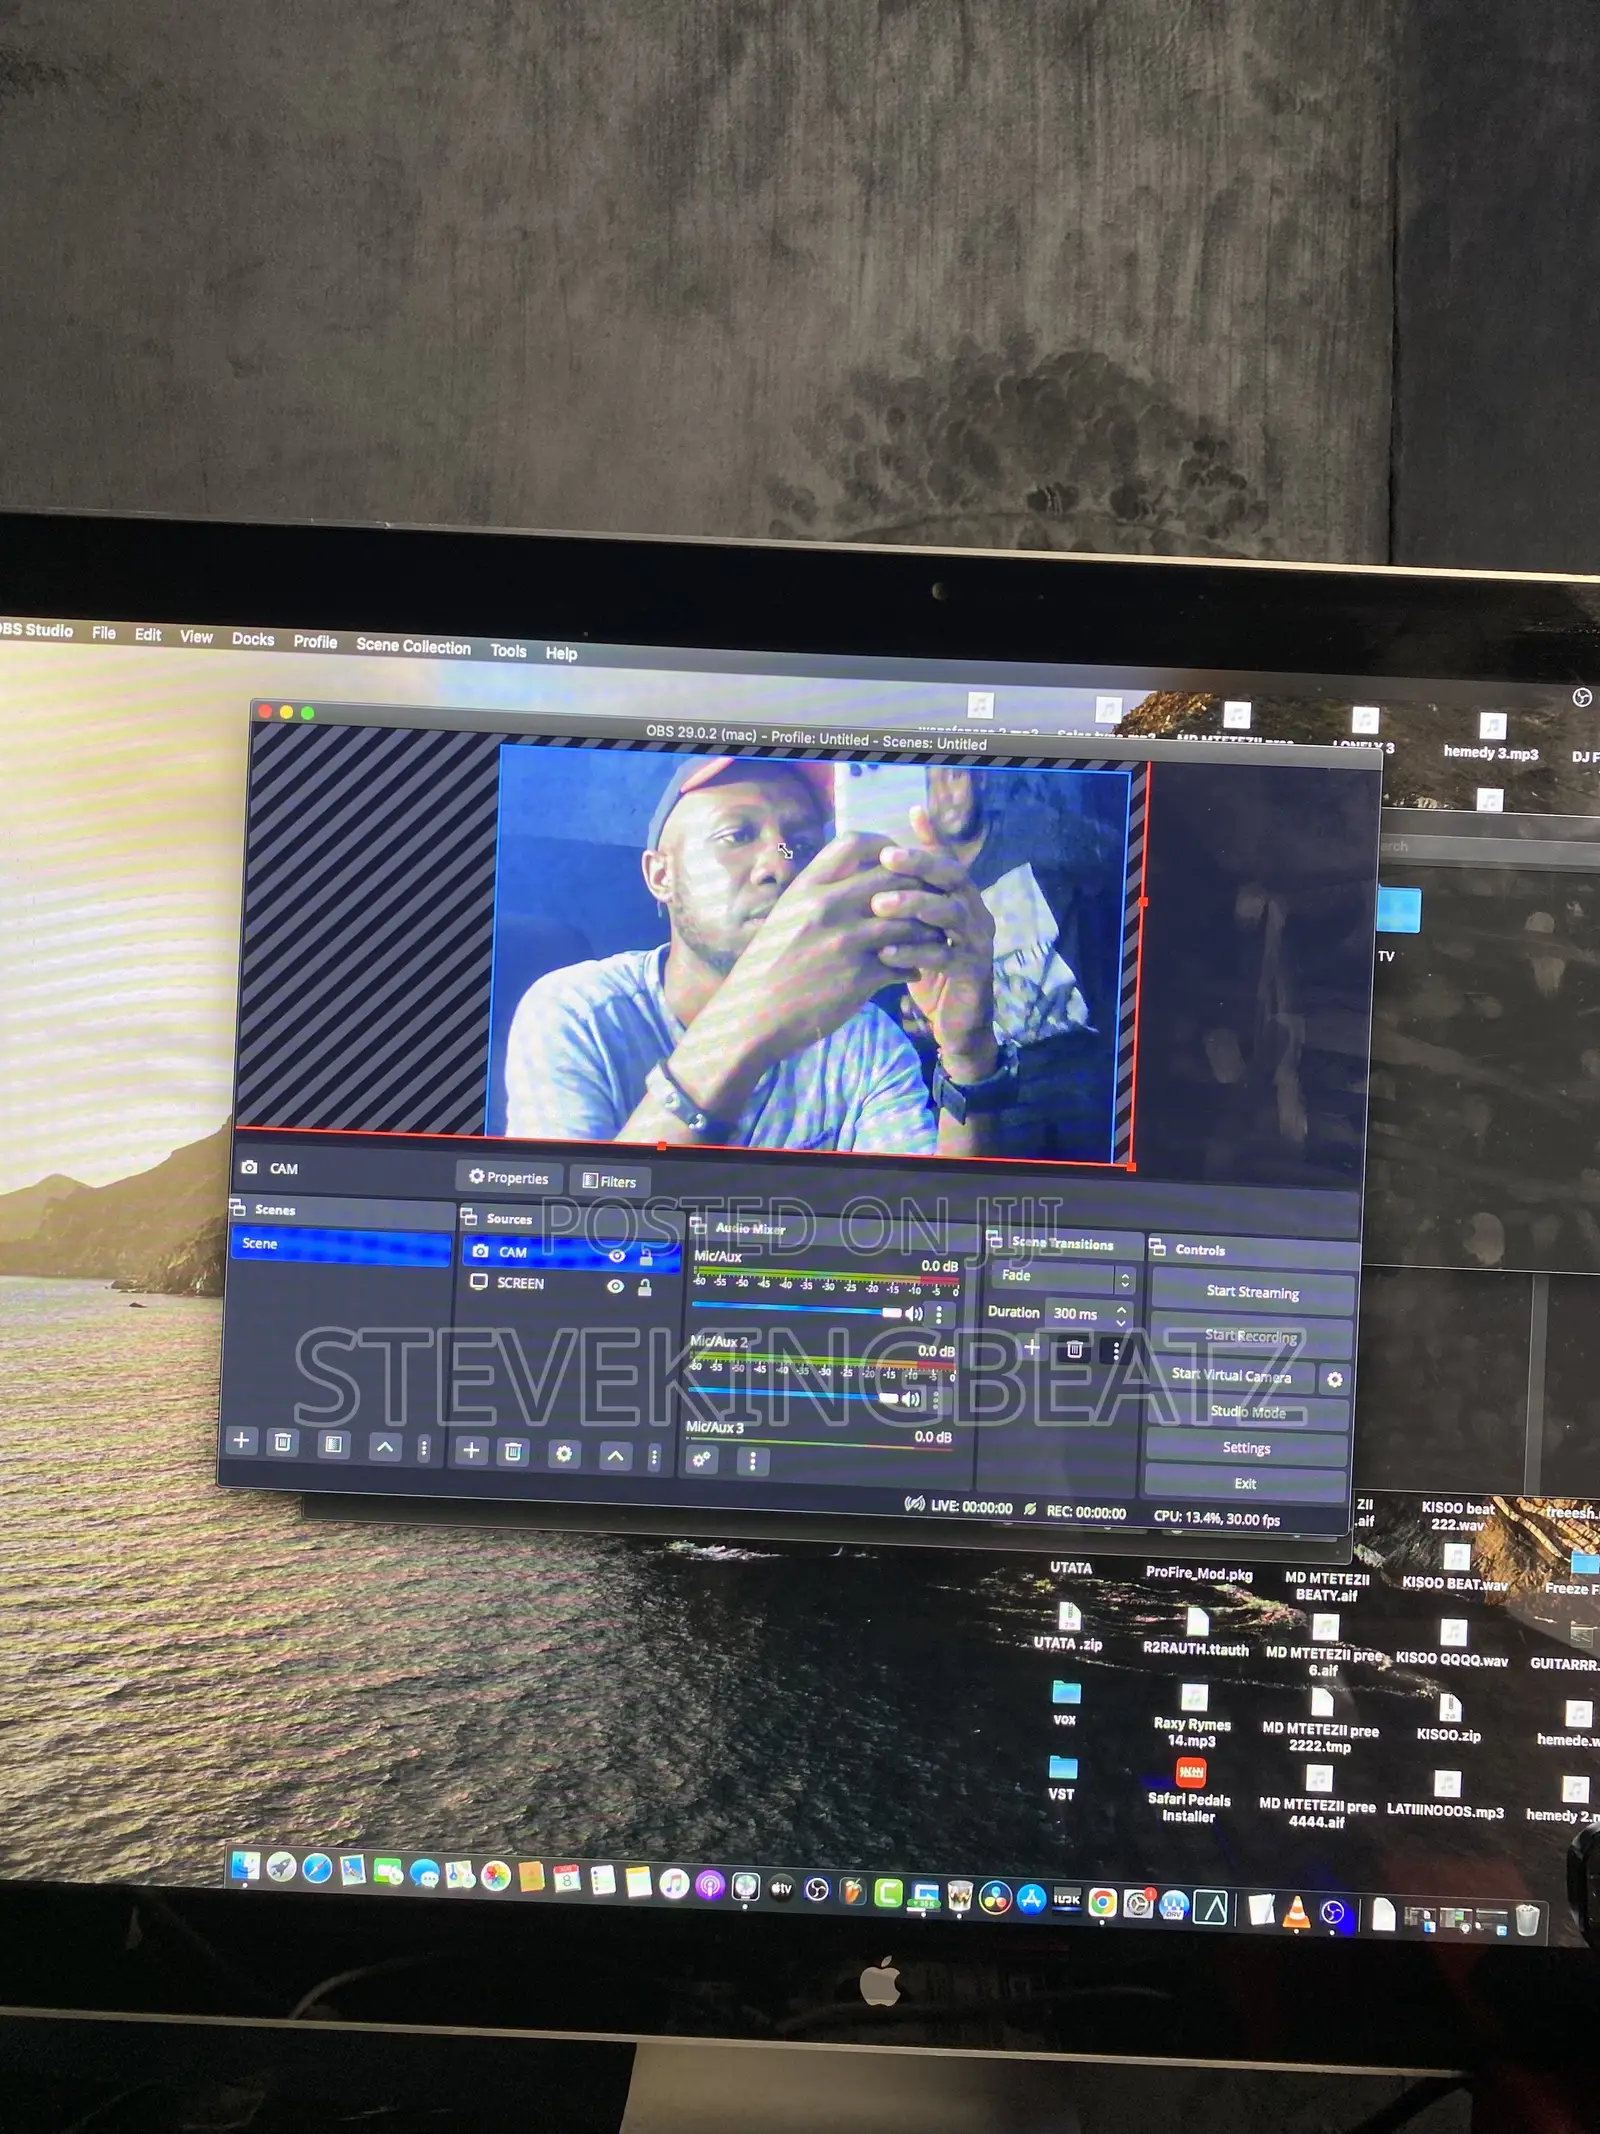Open the Edit menu
This screenshot has width=1600, height=2134.
click(x=148, y=635)
